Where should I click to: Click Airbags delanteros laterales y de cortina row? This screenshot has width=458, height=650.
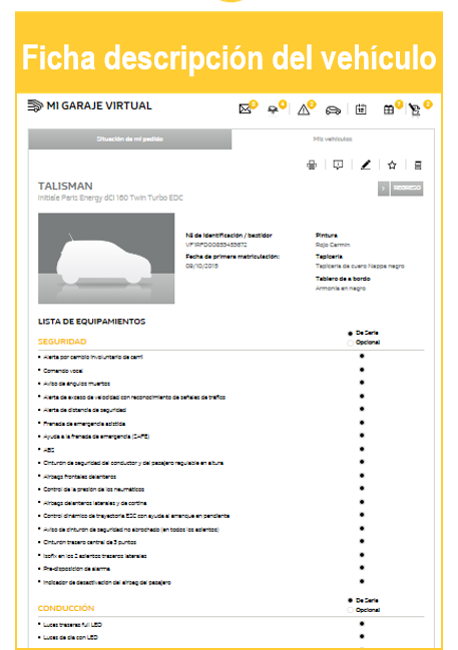[x=231, y=503]
